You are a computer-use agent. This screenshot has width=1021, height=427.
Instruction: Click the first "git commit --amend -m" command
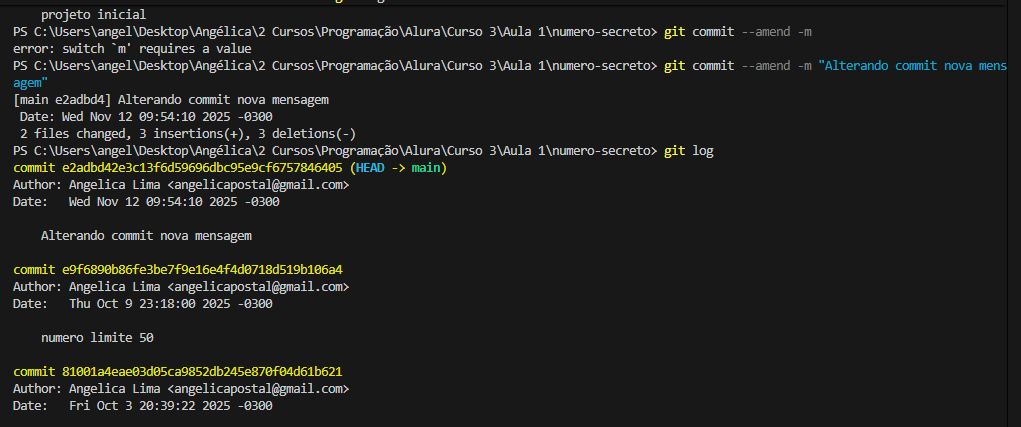pos(738,32)
